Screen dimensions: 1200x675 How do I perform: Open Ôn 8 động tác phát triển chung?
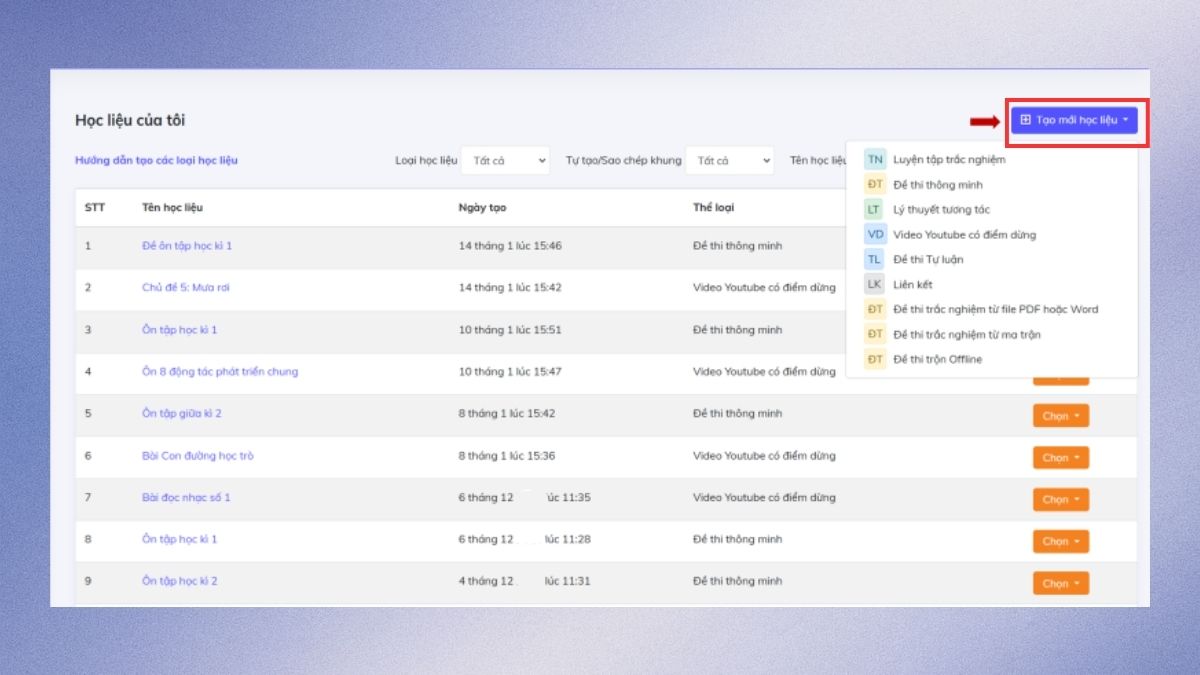[x=220, y=371]
